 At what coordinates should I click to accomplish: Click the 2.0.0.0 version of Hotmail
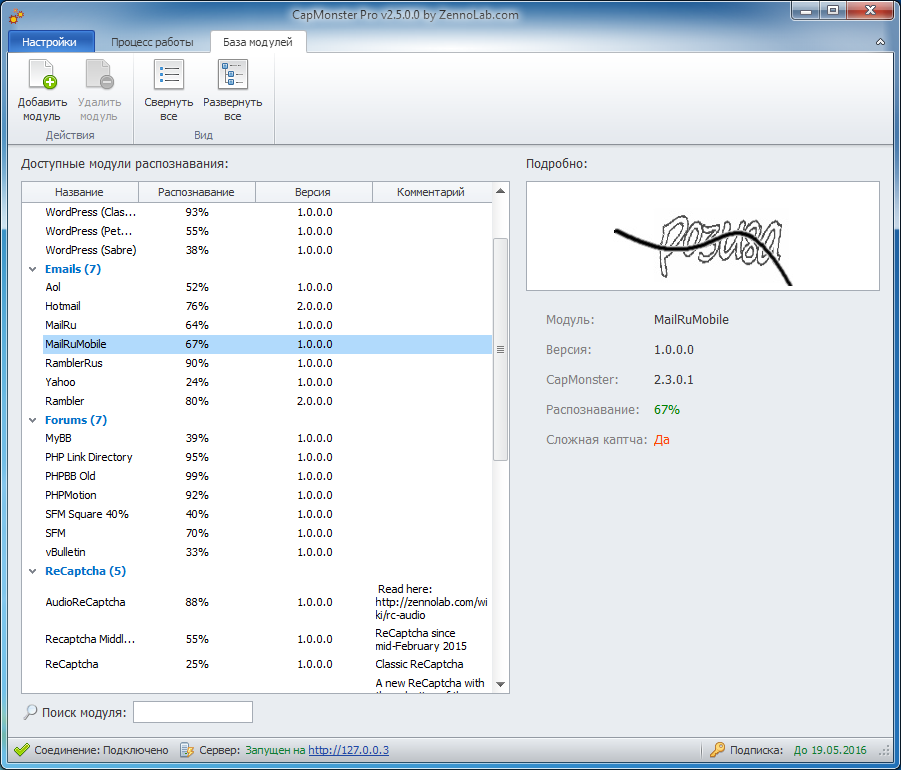[x=314, y=306]
